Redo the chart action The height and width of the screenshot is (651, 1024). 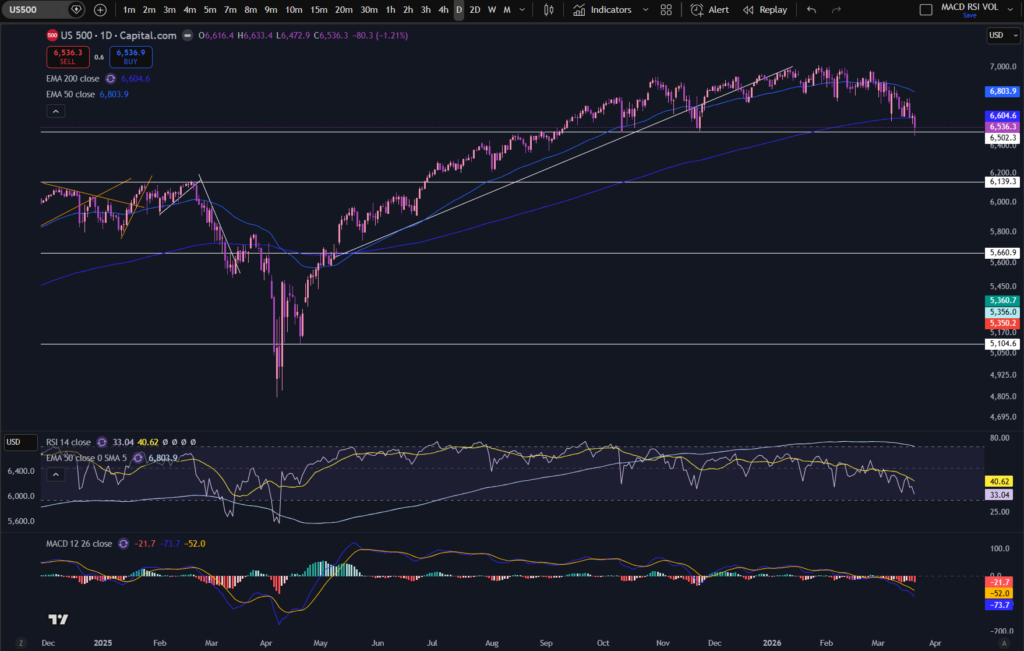836,10
